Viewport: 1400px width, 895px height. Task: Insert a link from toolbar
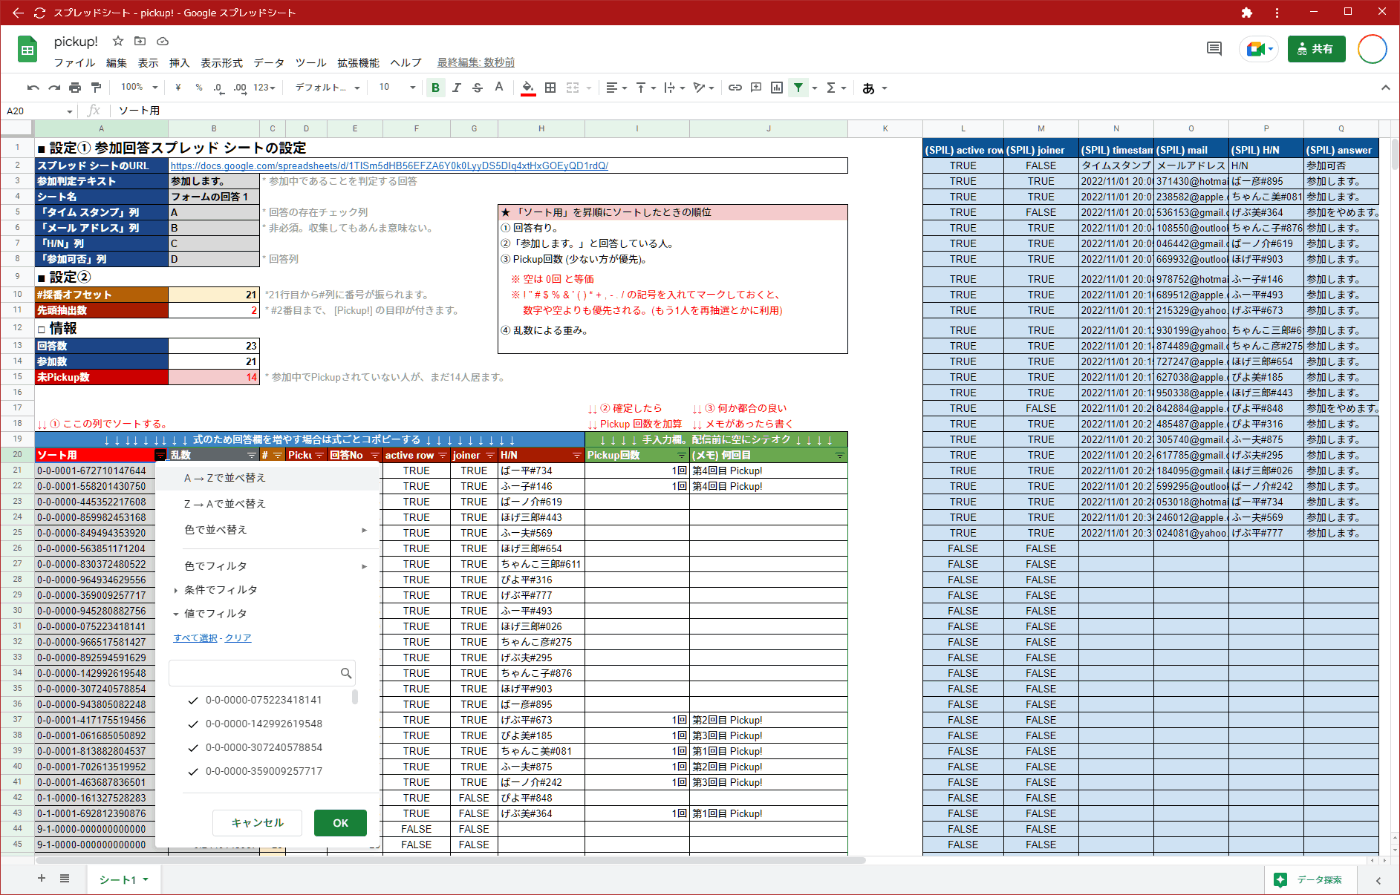[x=735, y=88]
